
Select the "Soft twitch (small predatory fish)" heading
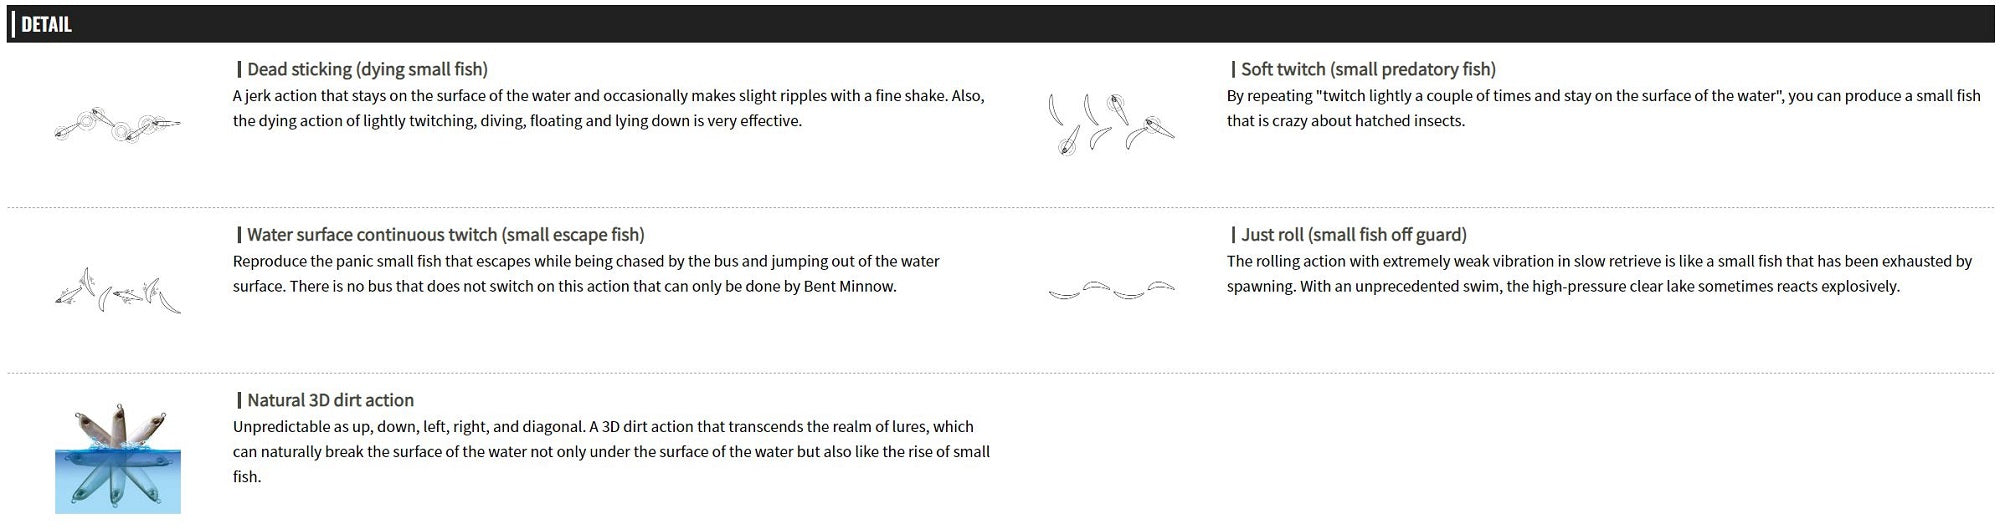pyautogui.click(x=1368, y=69)
